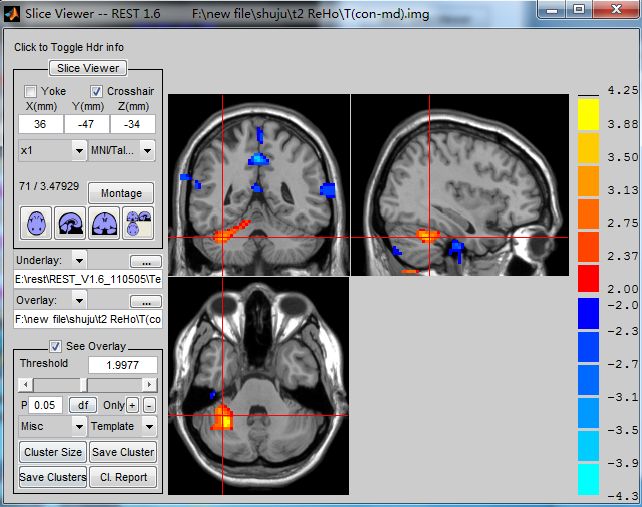Open the Misc dropdown
Image resolution: width=642 pixels, height=507 pixels.
[x=52, y=427]
